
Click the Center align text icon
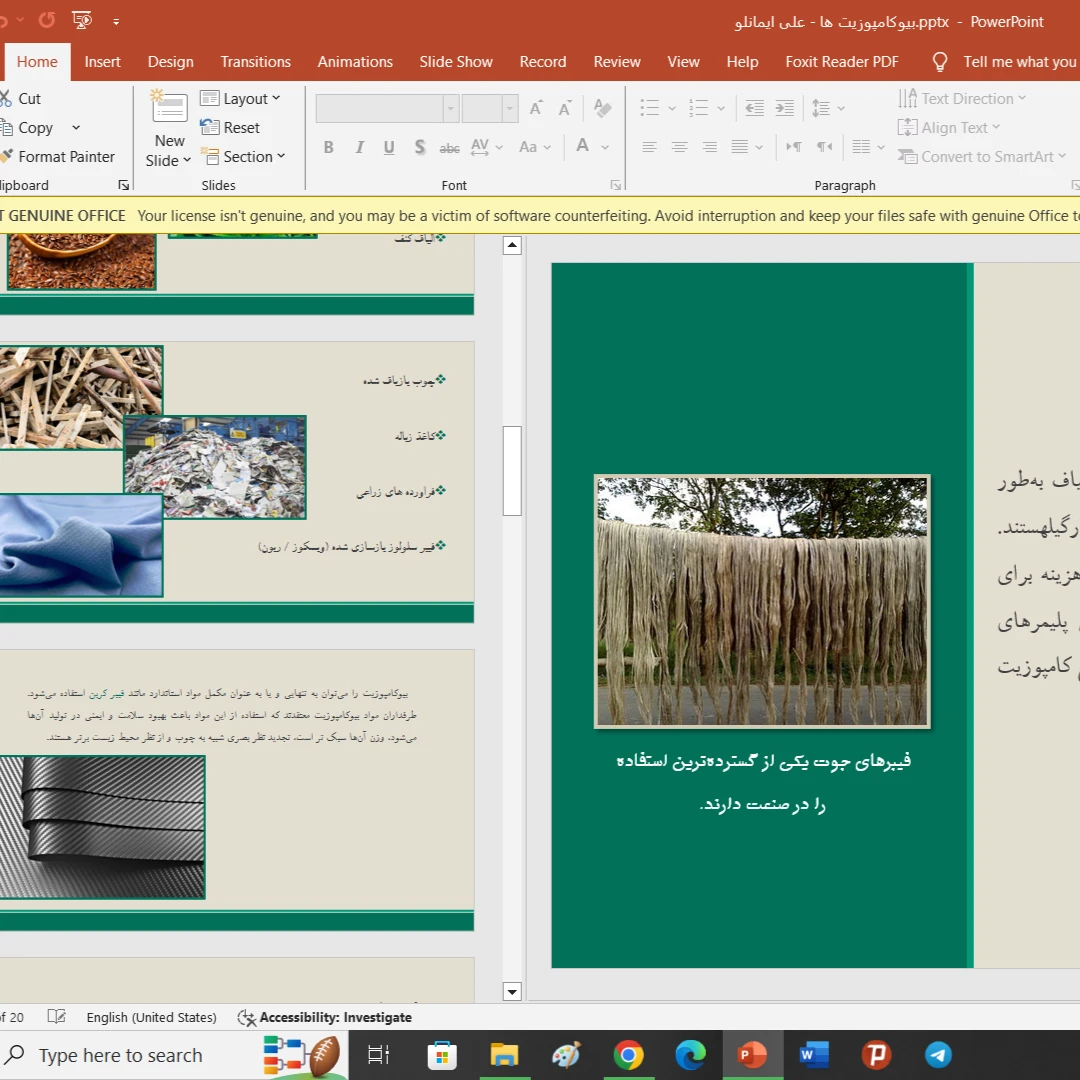[x=679, y=147]
